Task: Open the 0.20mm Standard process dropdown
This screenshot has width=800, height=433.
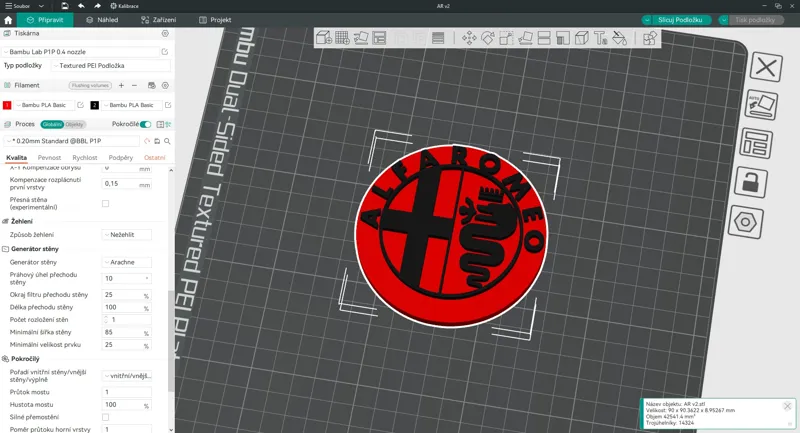Action: [71, 141]
